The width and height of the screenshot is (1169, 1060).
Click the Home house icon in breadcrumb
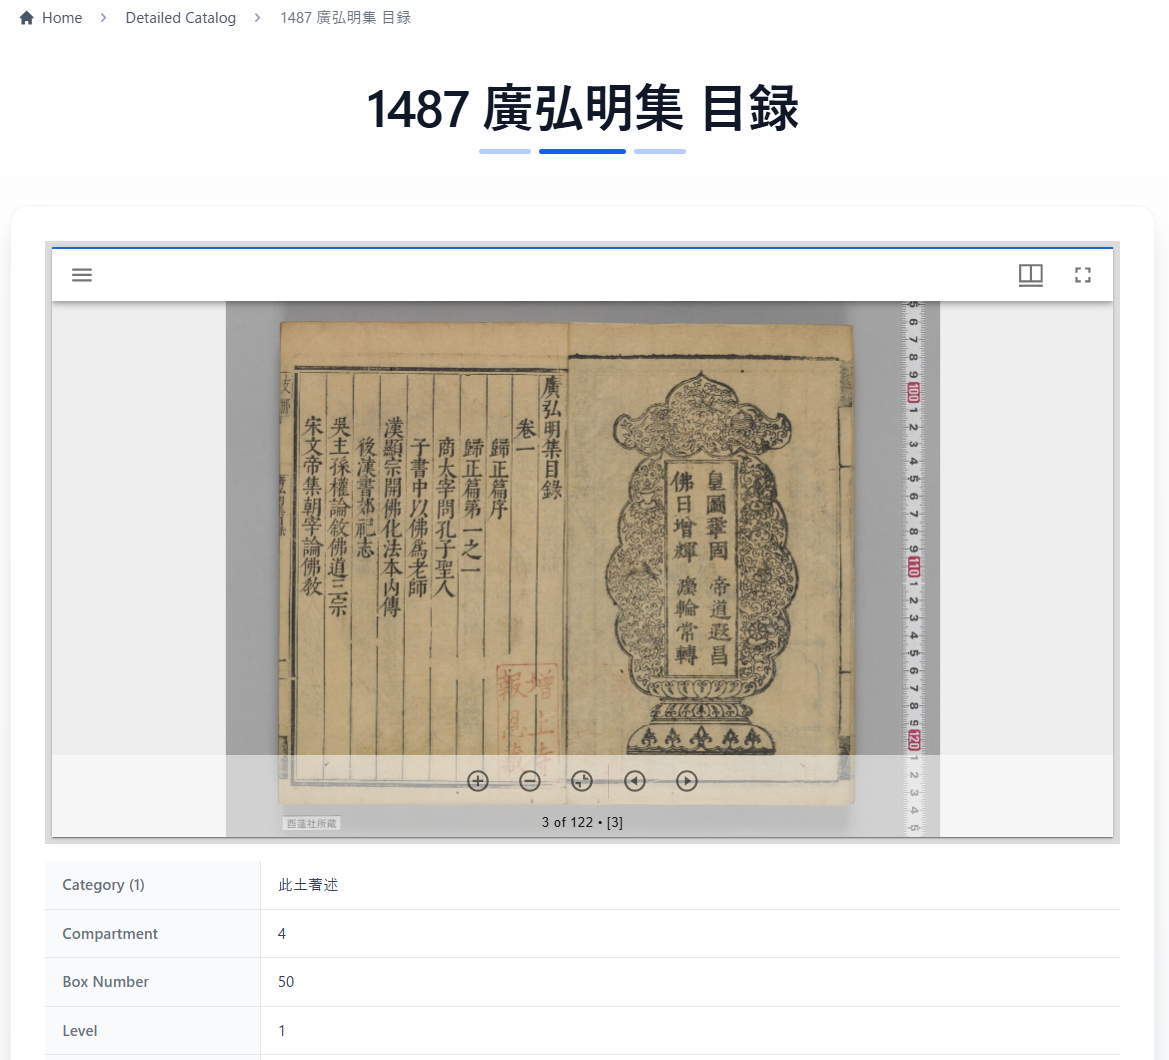click(27, 18)
